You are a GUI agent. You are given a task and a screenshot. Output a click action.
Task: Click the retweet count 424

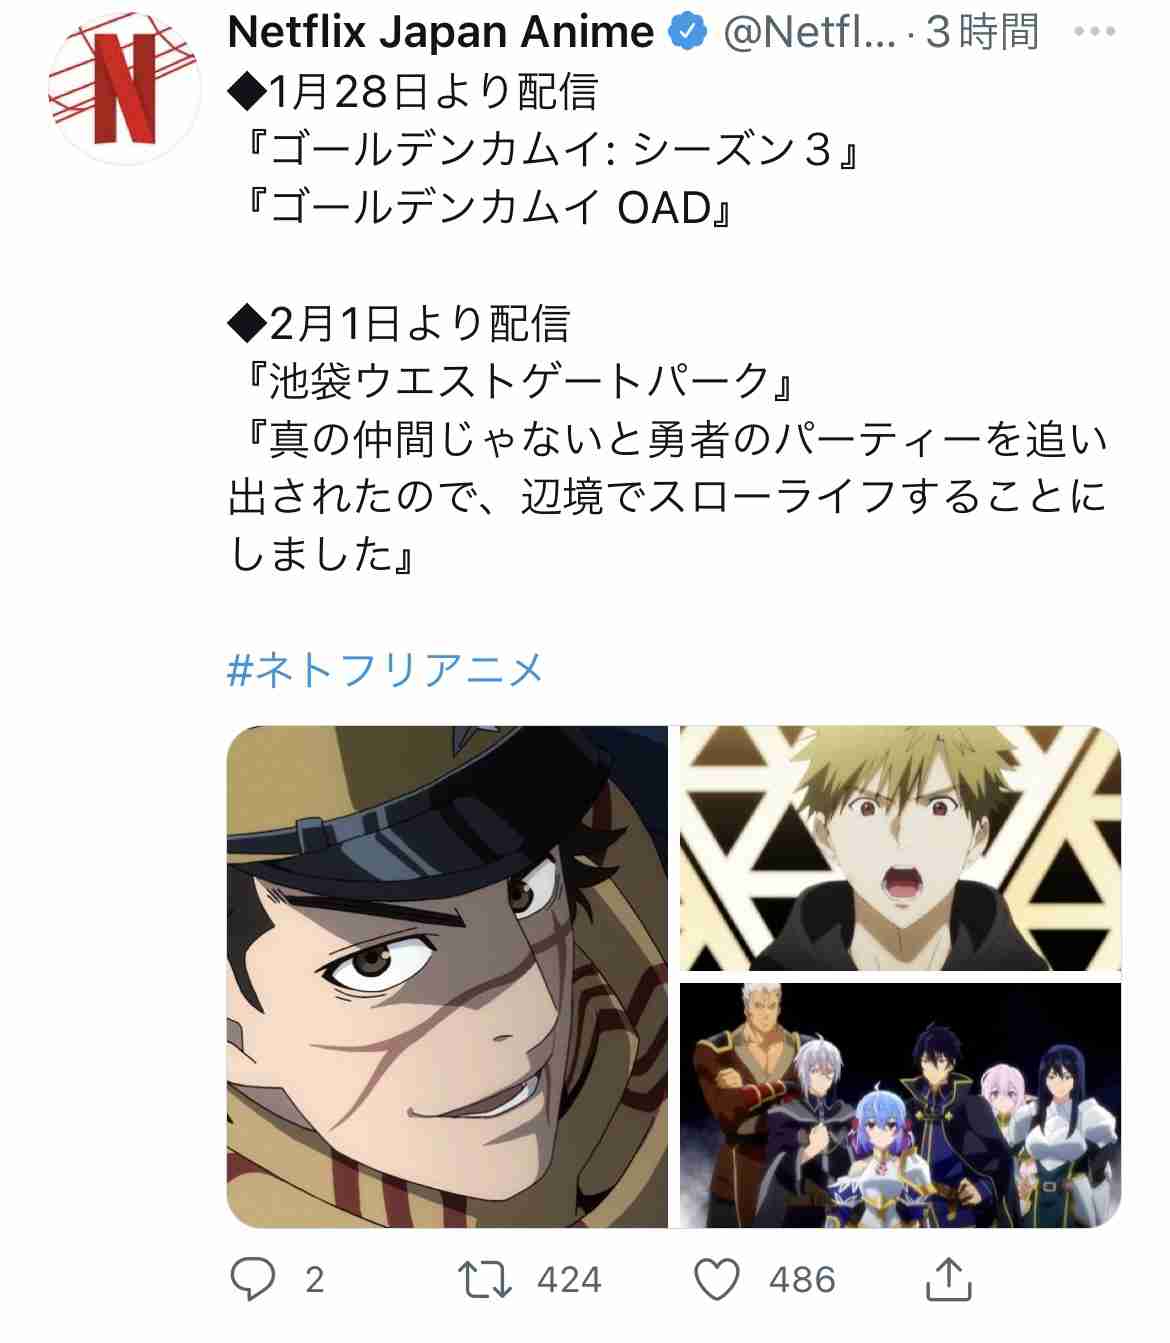[x=569, y=1280]
